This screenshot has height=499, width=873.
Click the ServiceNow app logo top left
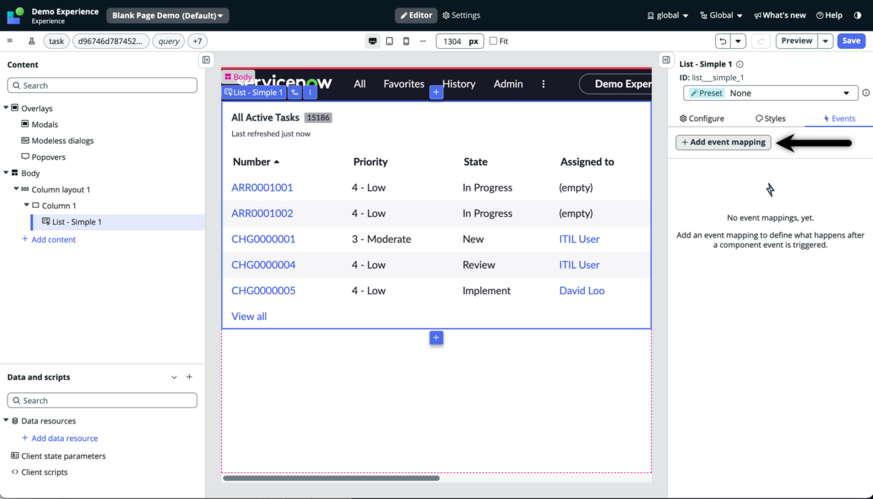click(15, 15)
